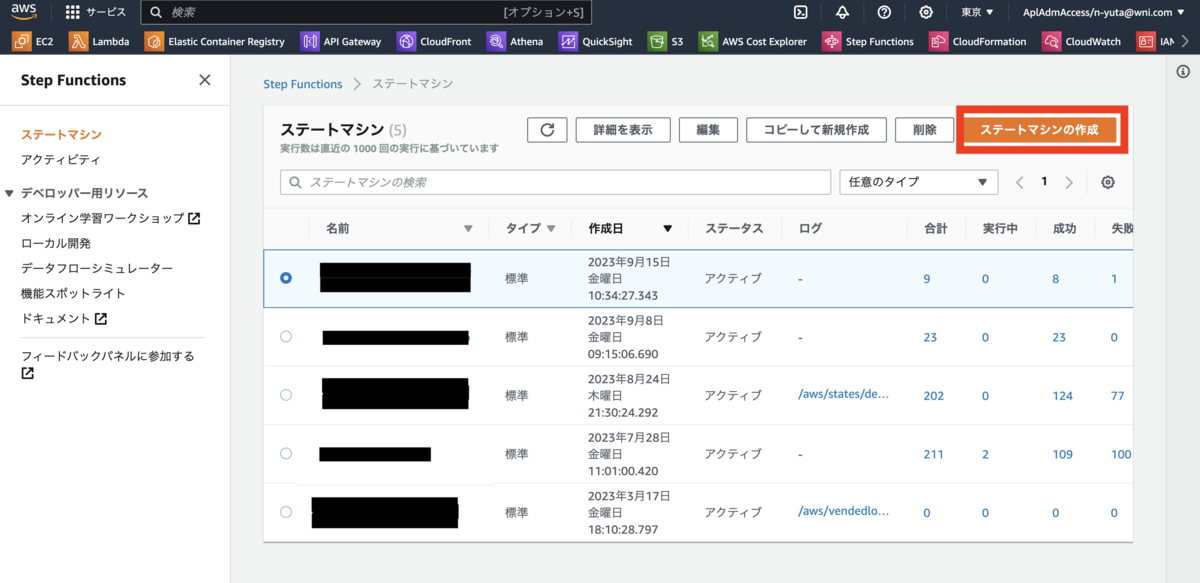The height and width of the screenshot is (583, 1200).
Task: Close the Step Functions side panel
Action: point(205,80)
